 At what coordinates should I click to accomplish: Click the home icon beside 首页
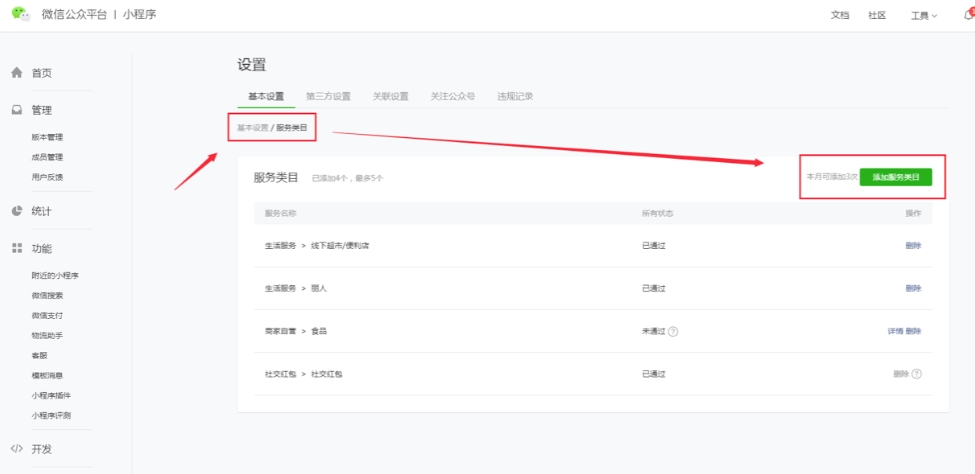point(16,73)
